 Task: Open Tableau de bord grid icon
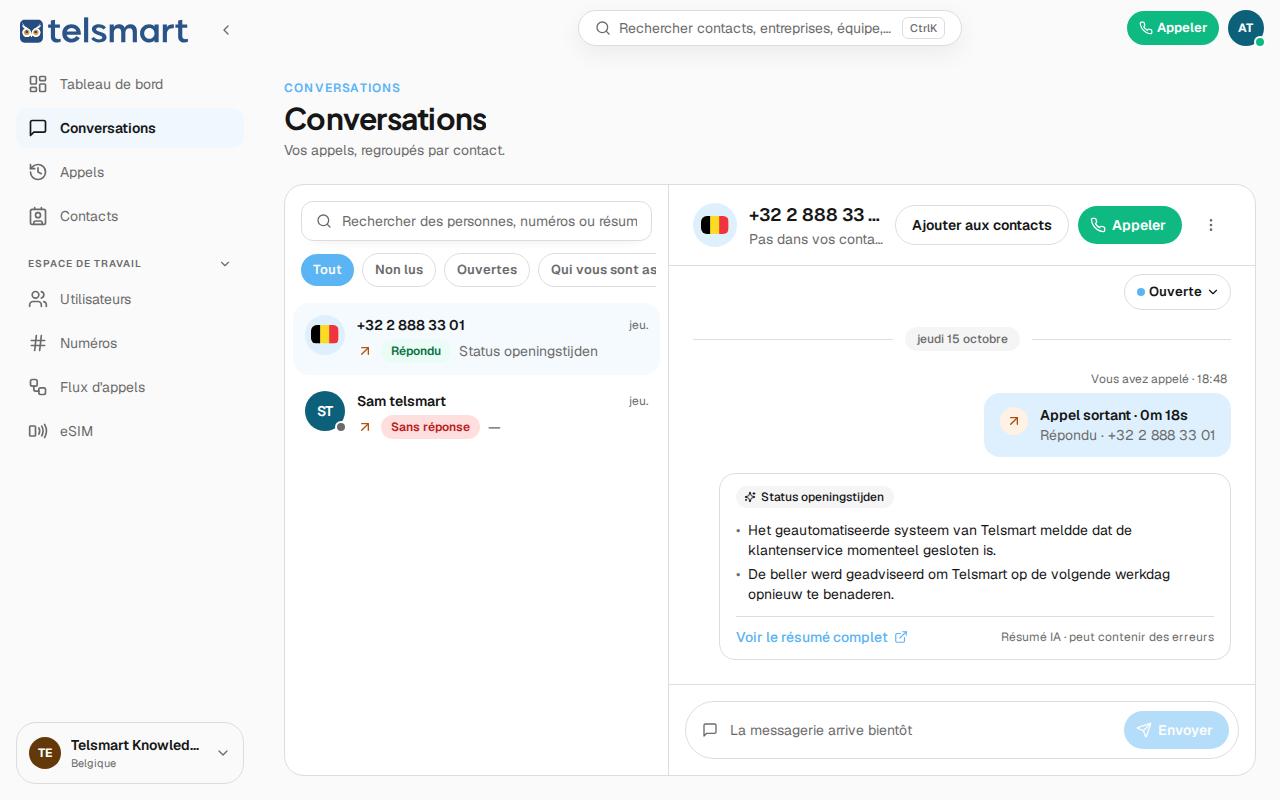tap(38, 84)
